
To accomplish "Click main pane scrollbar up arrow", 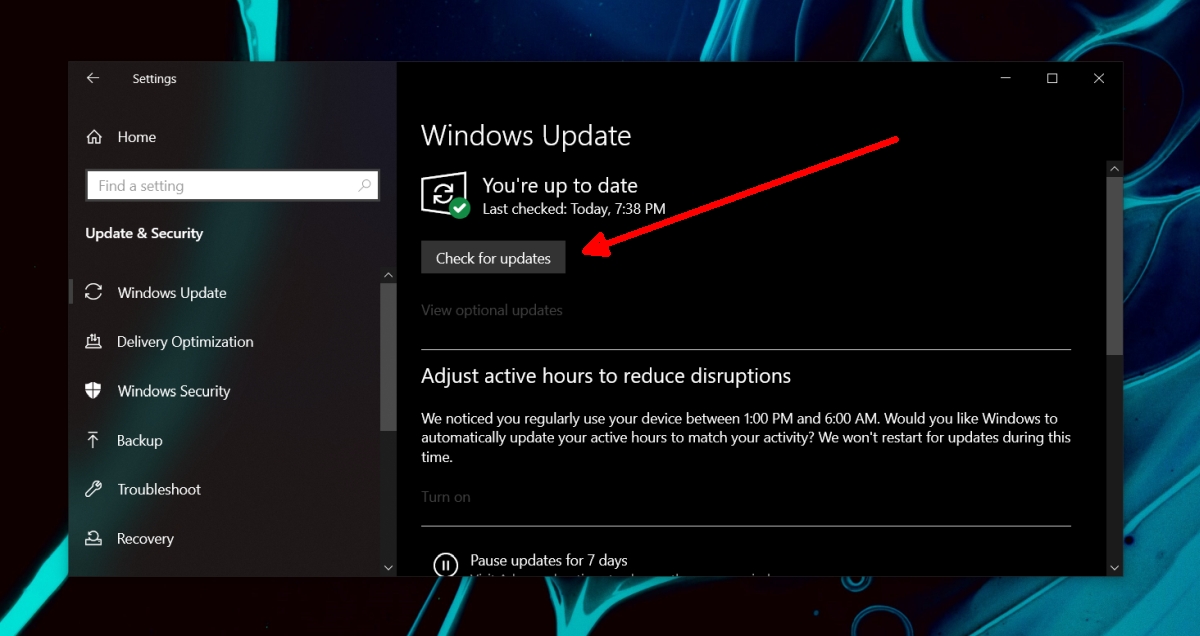I will (x=1115, y=168).
